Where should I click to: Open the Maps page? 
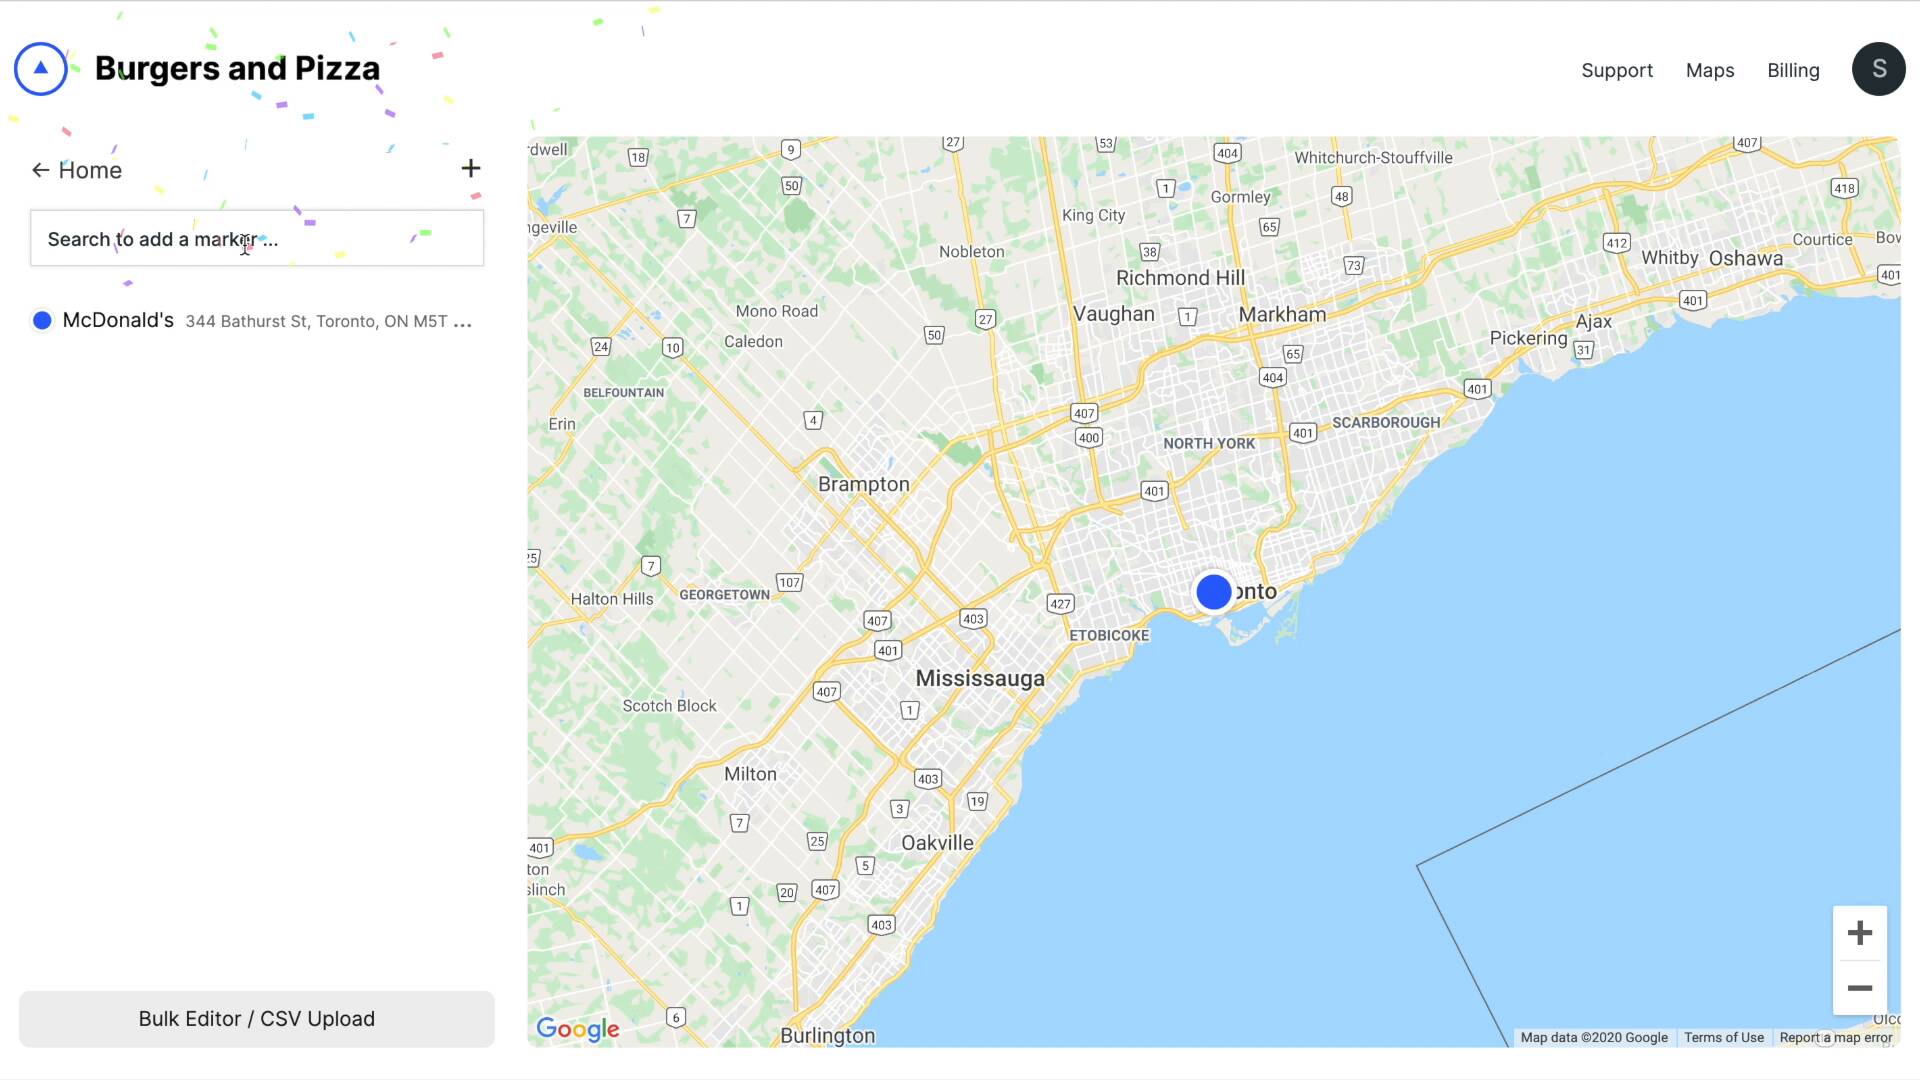[1709, 70]
